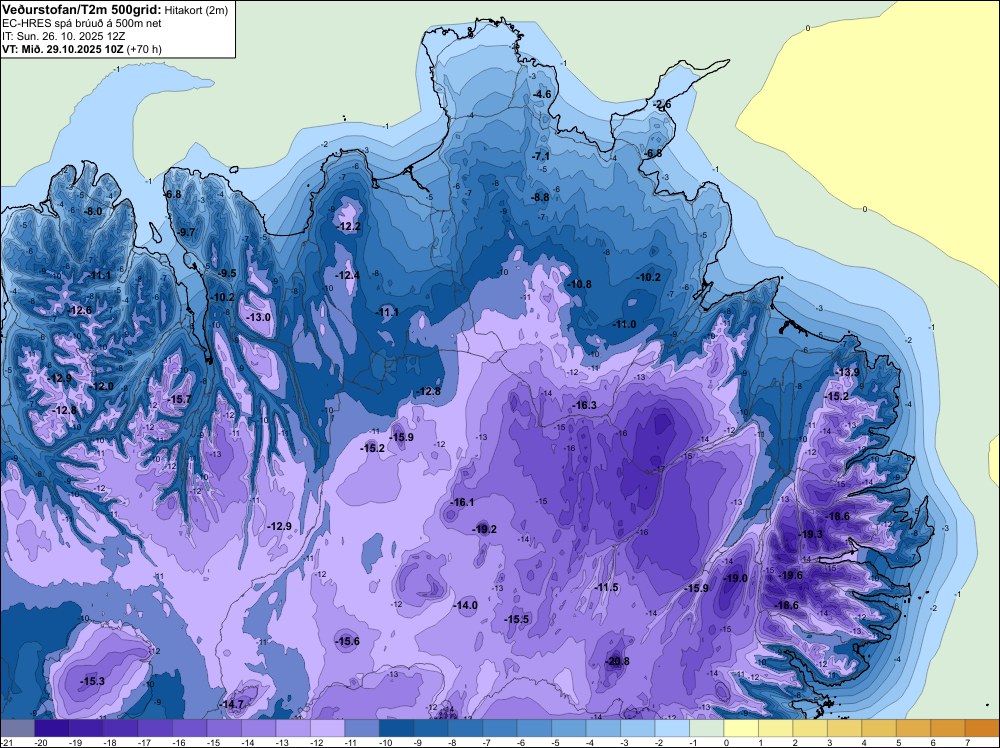Image resolution: width=1000 pixels, height=748 pixels.
Task: Click the "(+70 h)" forecast offset text
Action: coord(145,50)
